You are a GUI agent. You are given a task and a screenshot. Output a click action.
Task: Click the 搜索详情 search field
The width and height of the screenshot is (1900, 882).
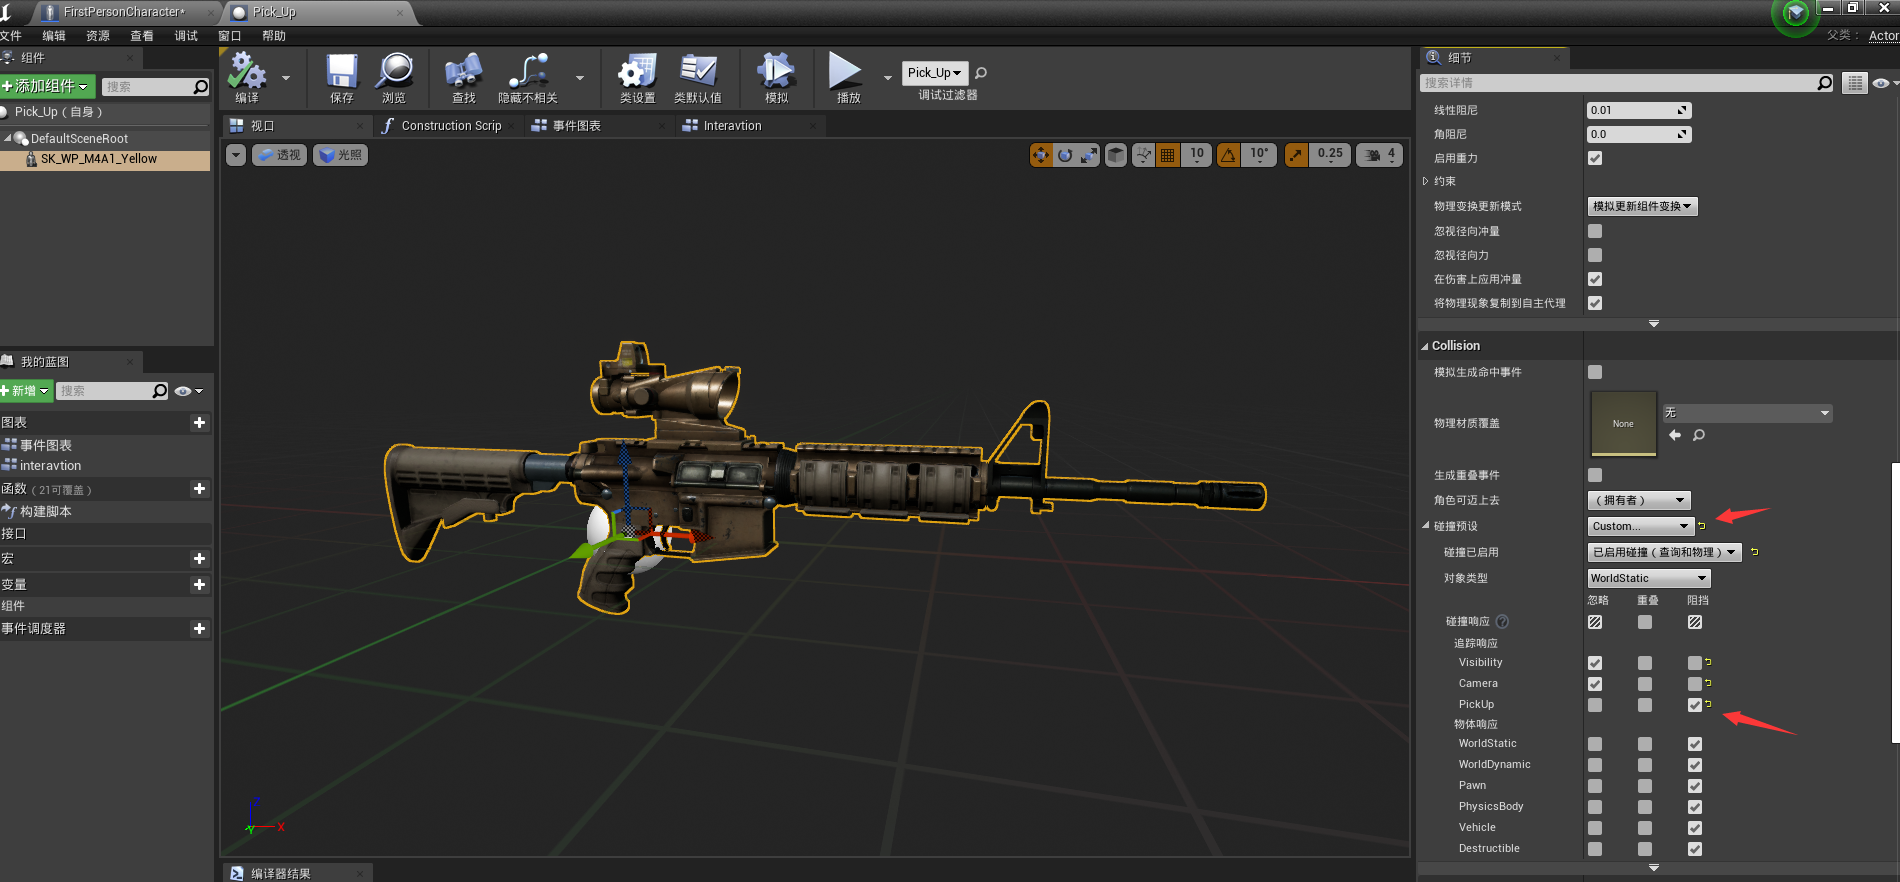point(1628,83)
